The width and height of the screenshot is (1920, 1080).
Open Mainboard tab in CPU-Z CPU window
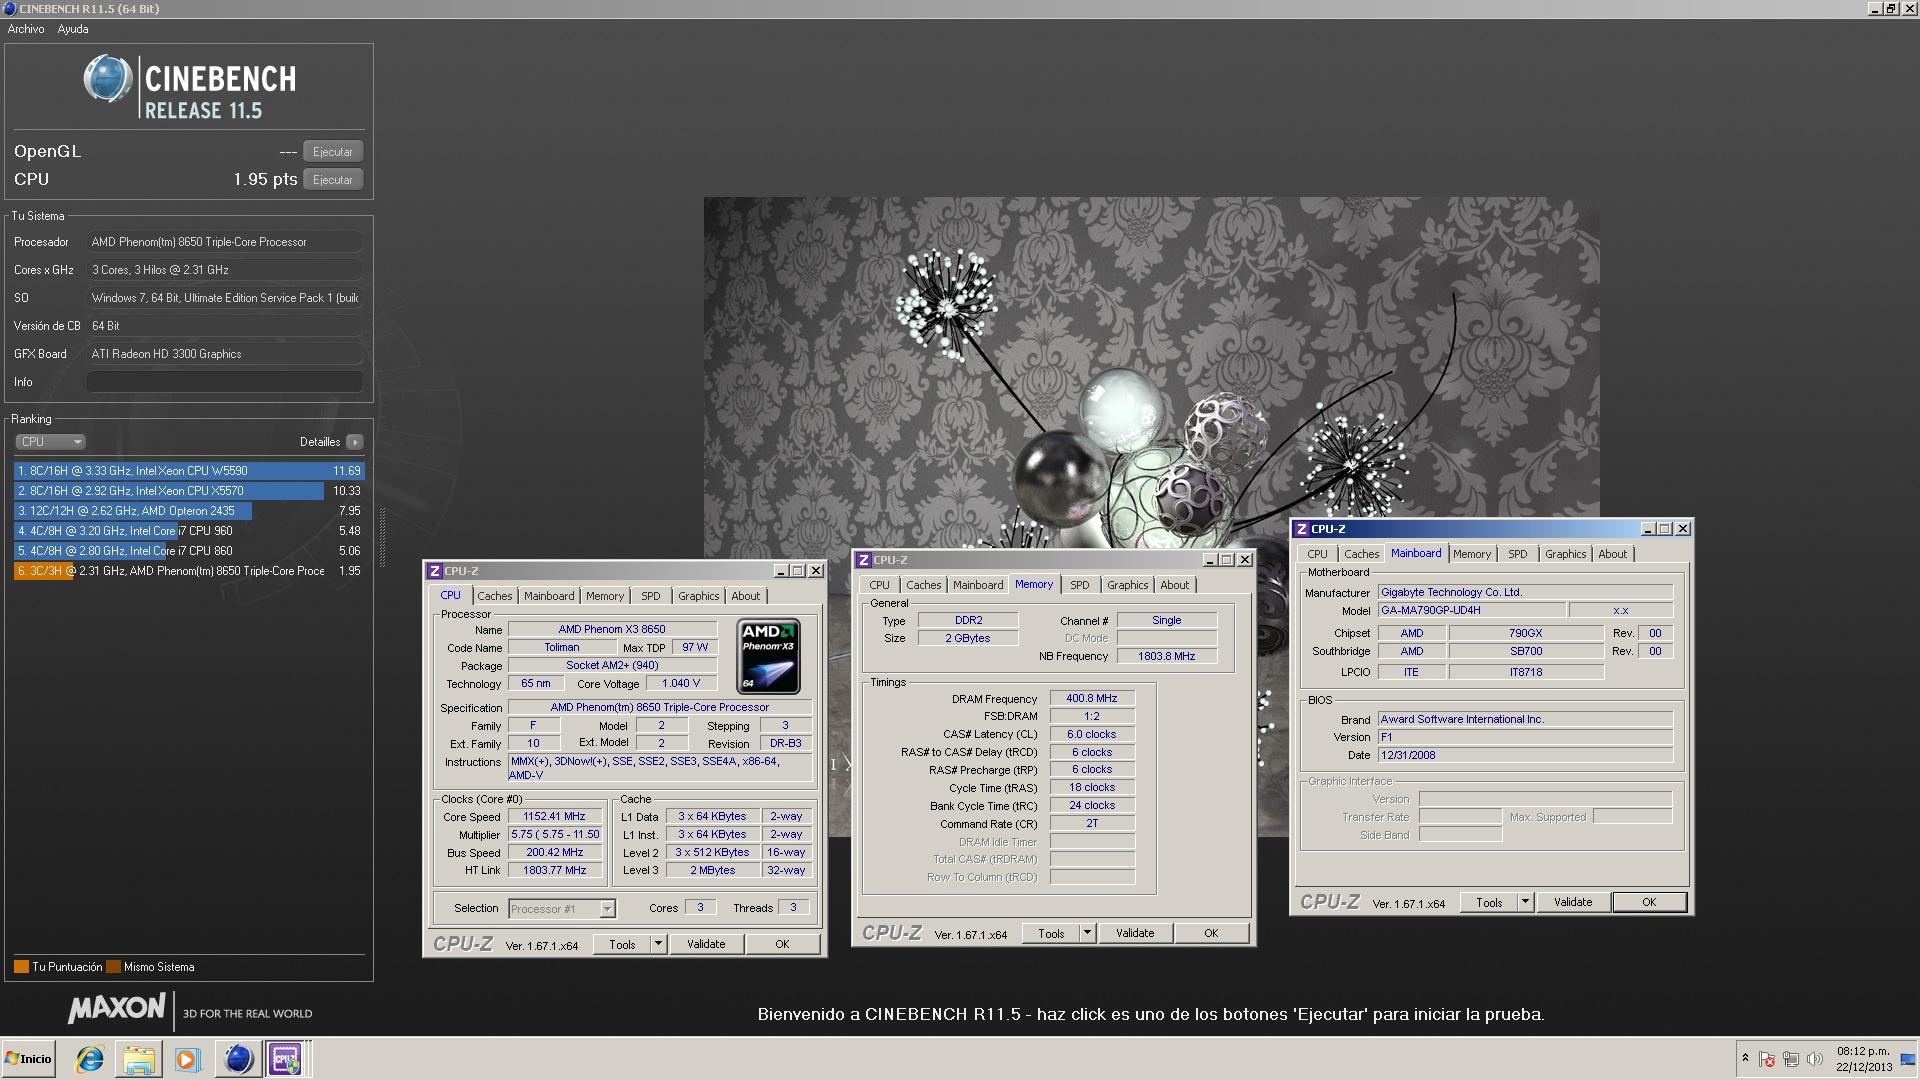pos(549,596)
